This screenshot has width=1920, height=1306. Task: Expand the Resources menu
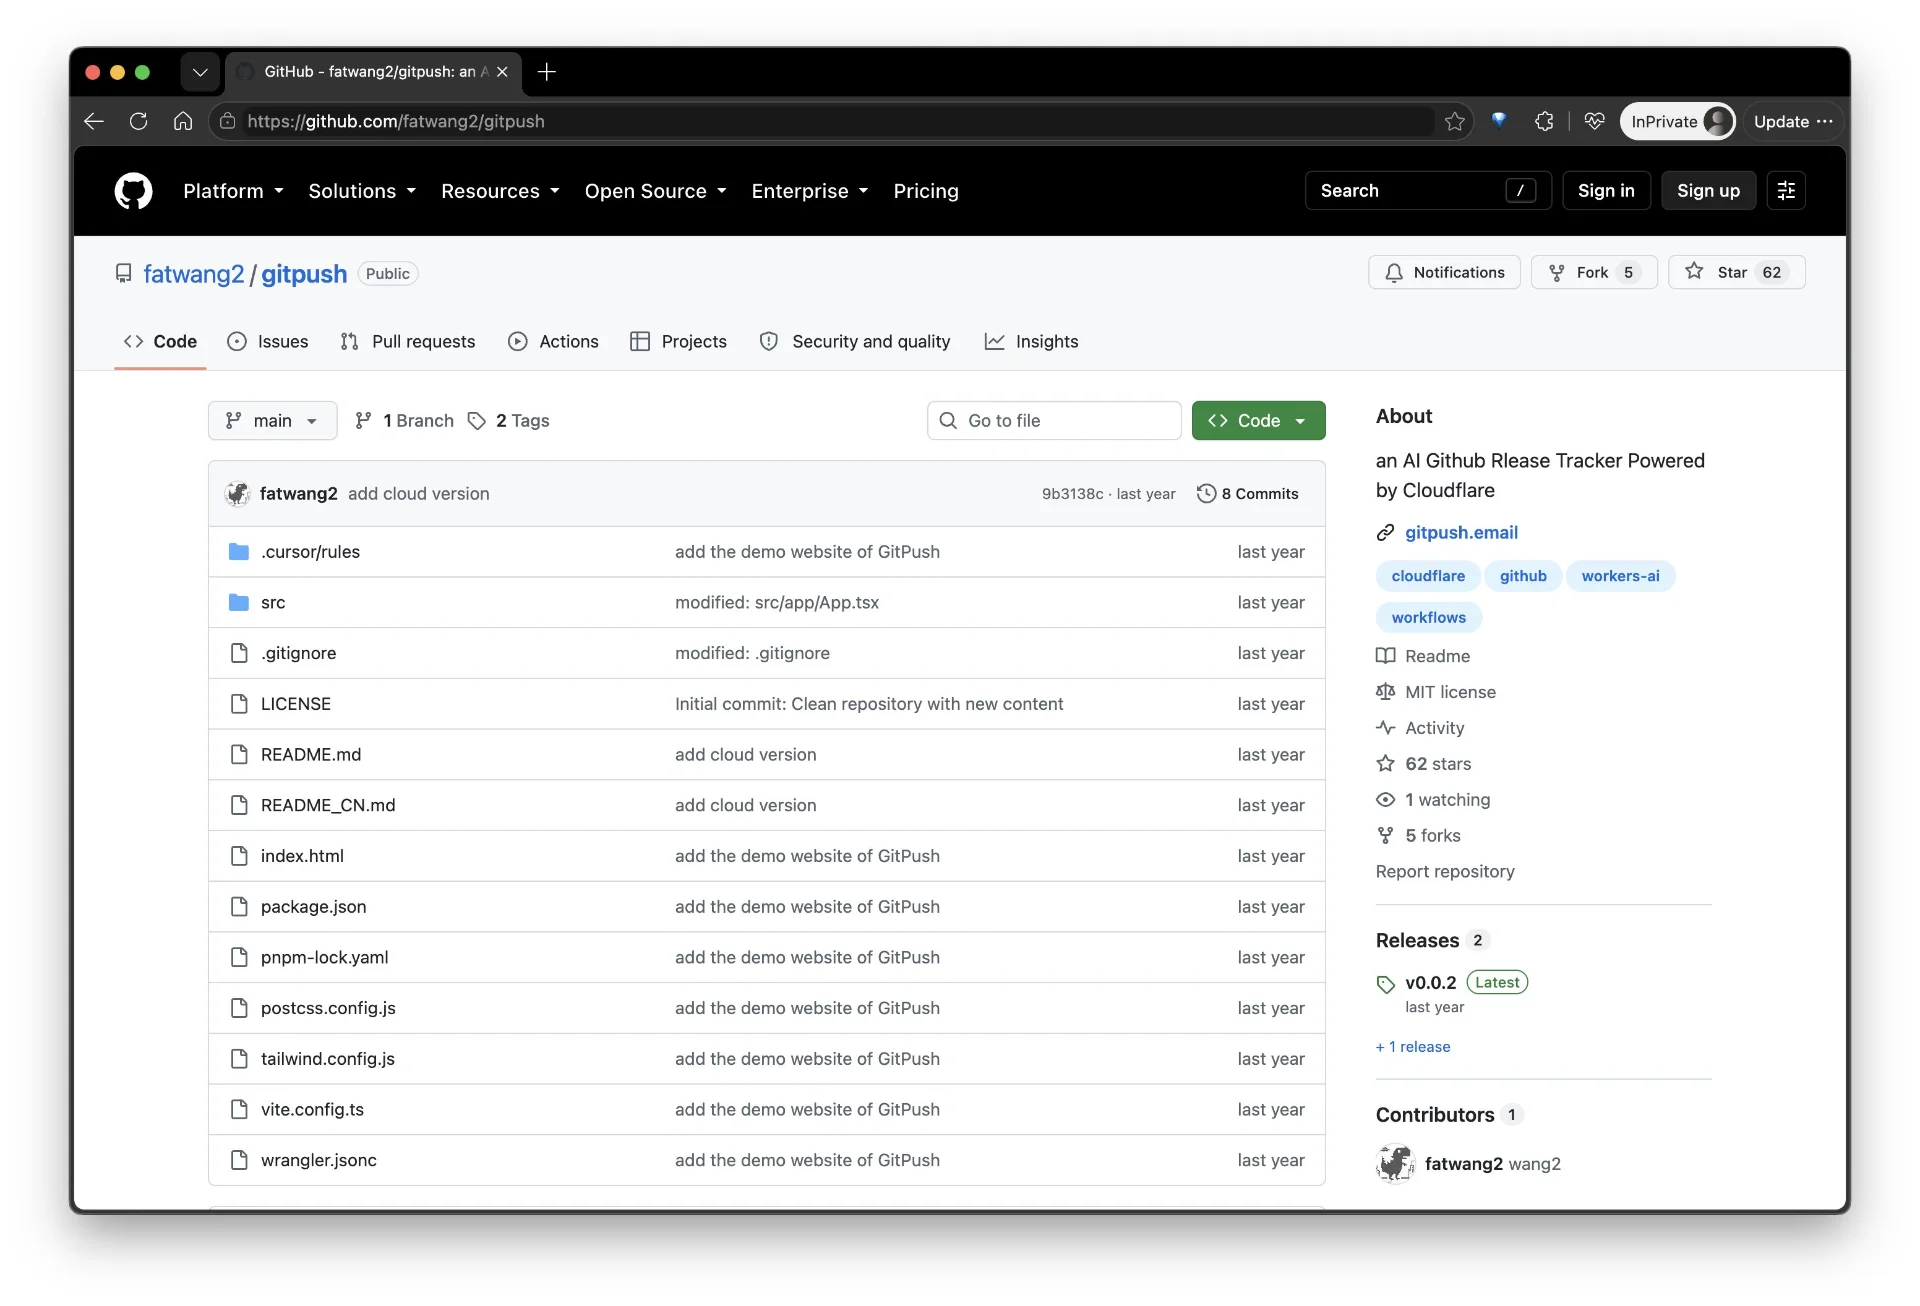pyautogui.click(x=500, y=191)
